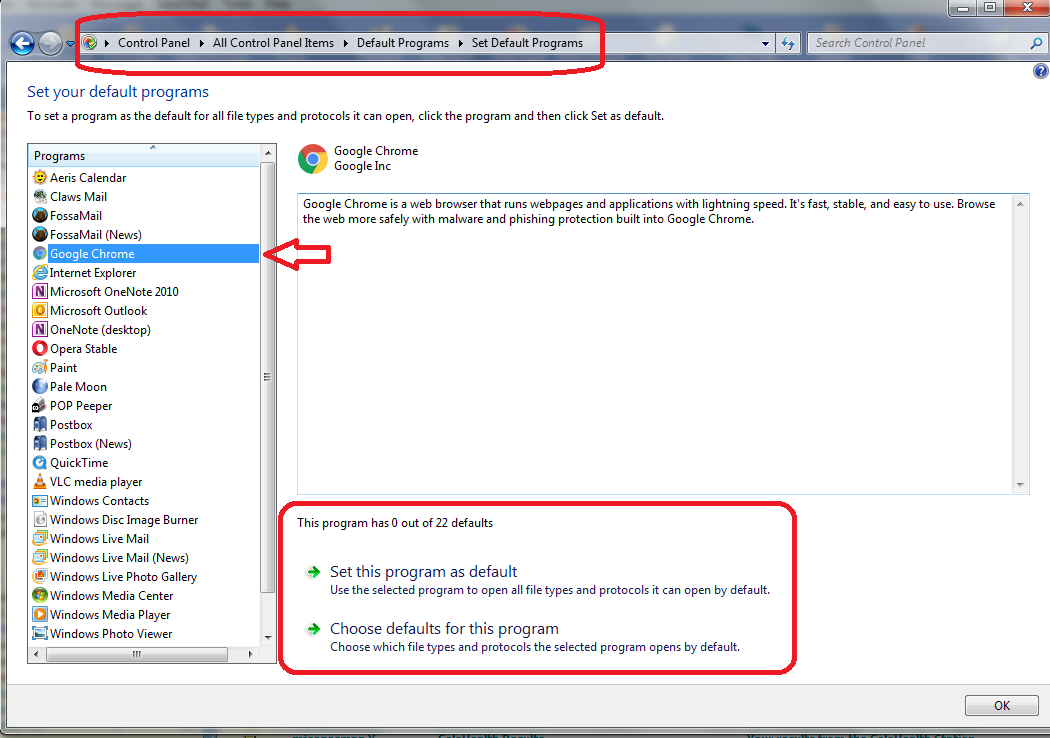
Task: Click the horizontal scrollbar right arrow
Action: (x=250, y=654)
